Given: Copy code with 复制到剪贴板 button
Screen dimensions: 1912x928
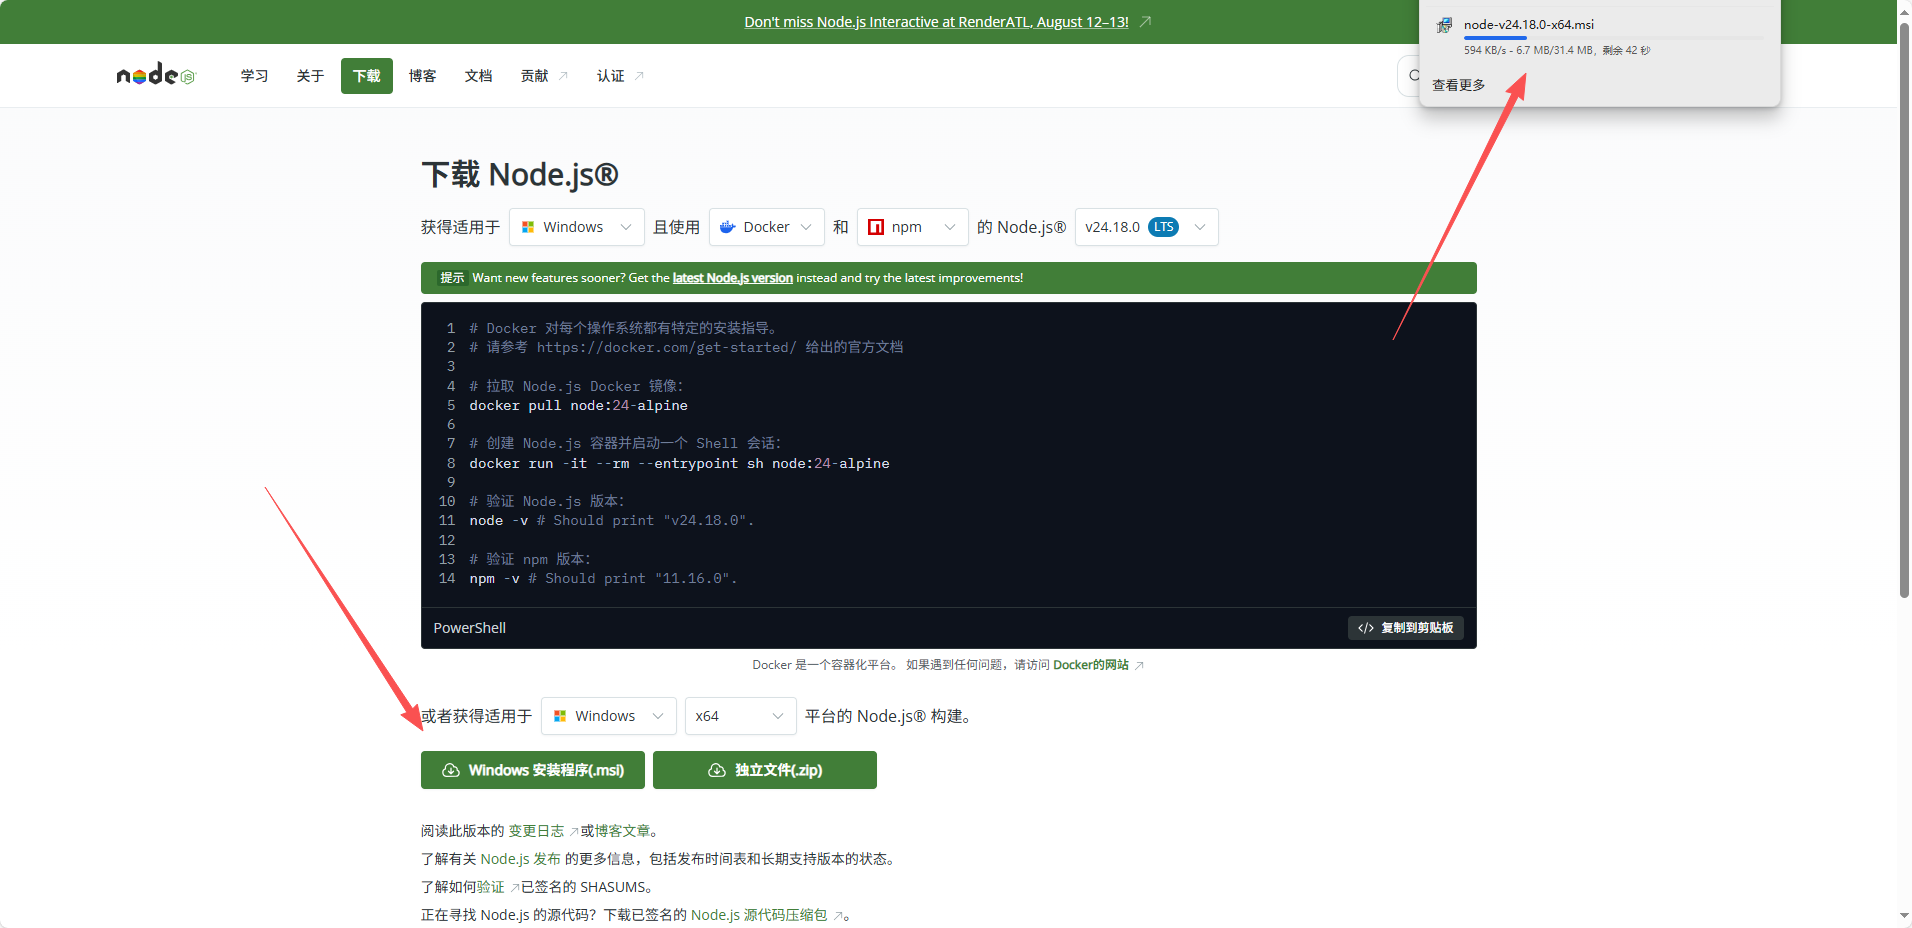Looking at the screenshot, I should pos(1406,628).
